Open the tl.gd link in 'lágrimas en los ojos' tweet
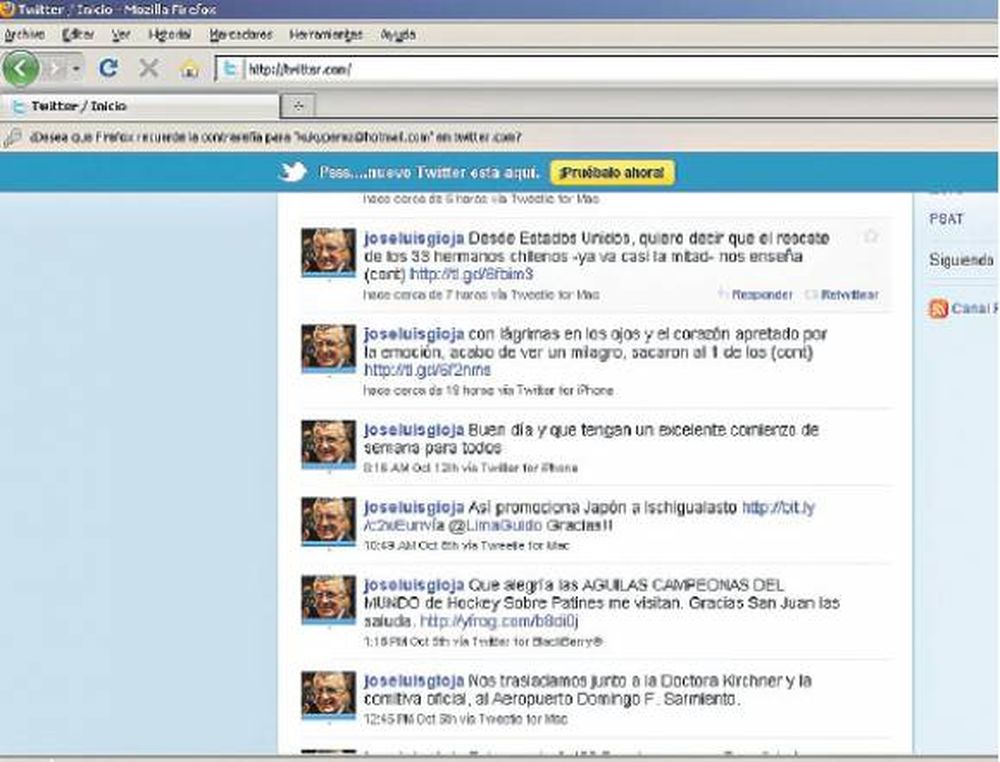Screen dimensions: 1000x762 pyautogui.click(x=428, y=370)
